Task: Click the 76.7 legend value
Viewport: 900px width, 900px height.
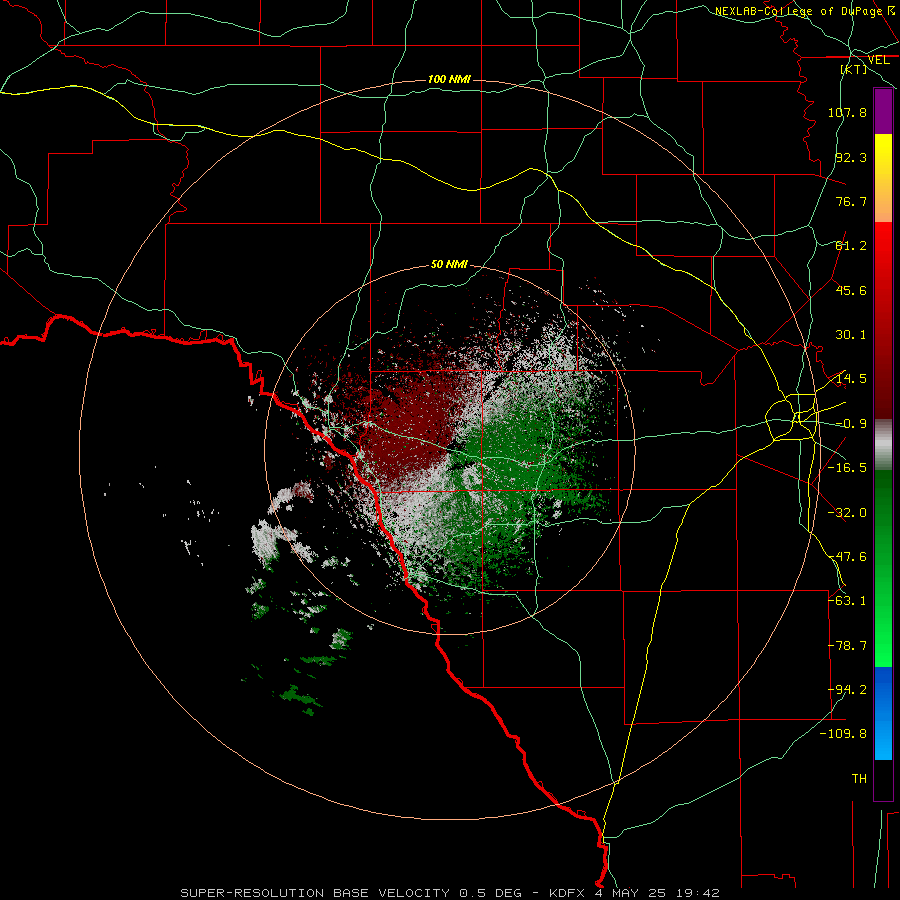Action: point(851,201)
